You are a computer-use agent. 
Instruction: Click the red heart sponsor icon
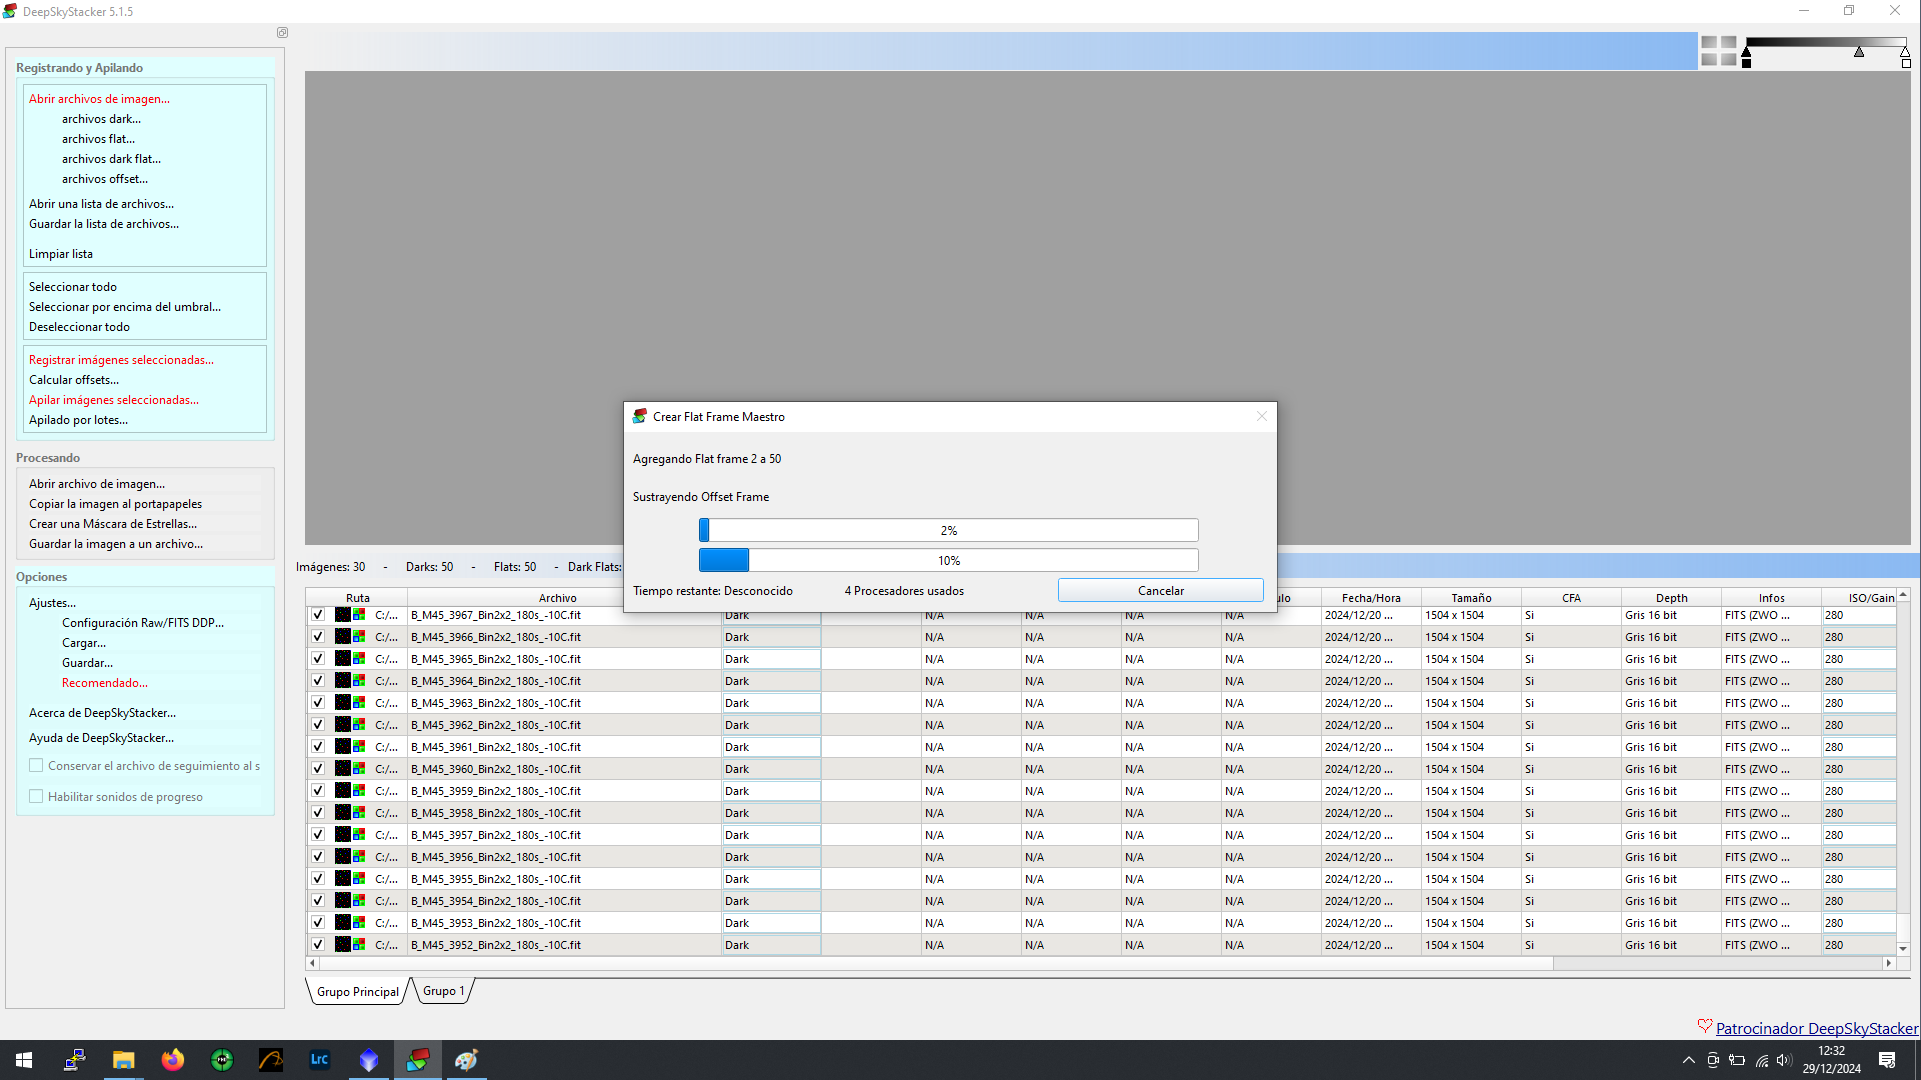pos(1705,1026)
